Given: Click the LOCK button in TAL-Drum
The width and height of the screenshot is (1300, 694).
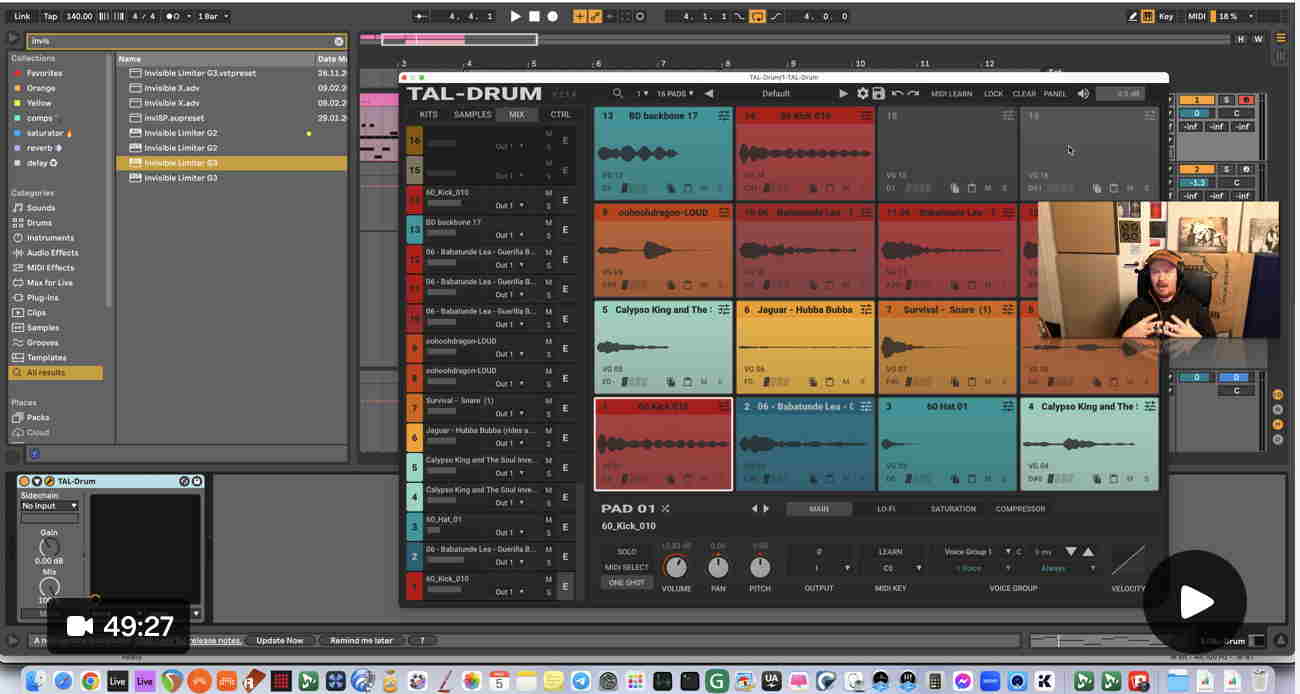Looking at the screenshot, I should [993, 94].
